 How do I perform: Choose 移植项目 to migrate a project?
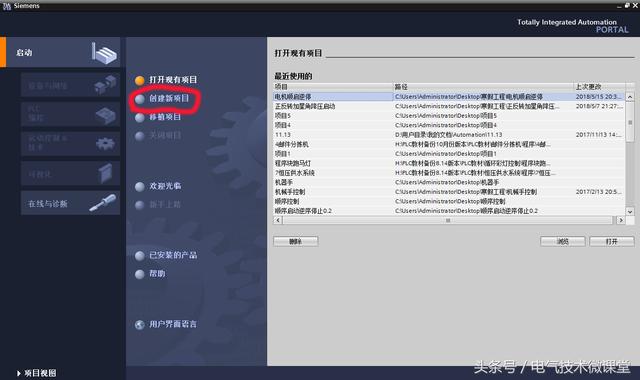click(x=165, y=117)
